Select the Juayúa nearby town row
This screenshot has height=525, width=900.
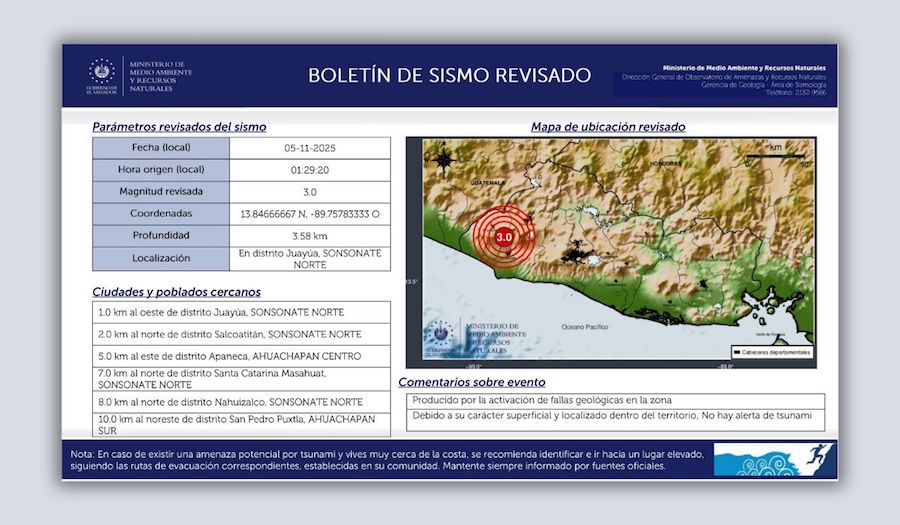click(242, 312)
